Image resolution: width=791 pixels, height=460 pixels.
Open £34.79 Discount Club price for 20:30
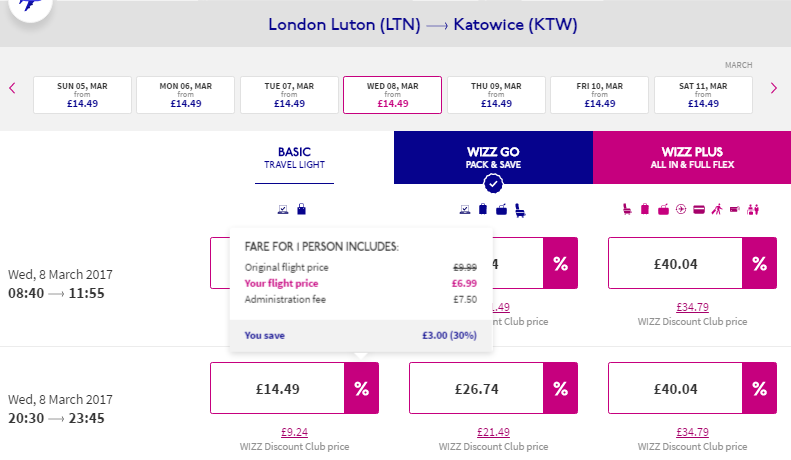(x=692, y=432)
